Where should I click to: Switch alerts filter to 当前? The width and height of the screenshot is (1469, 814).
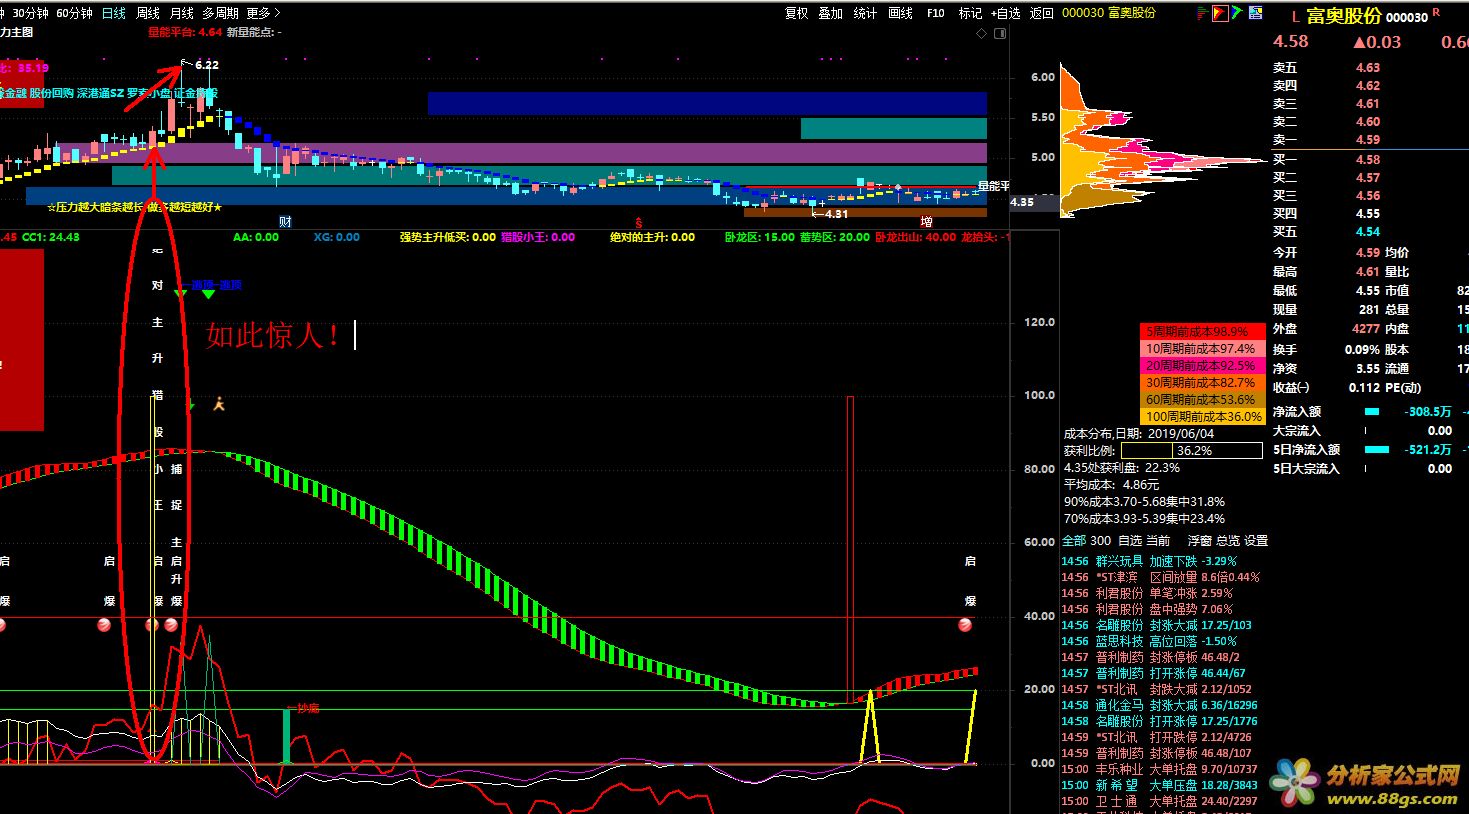(1158, 540)
